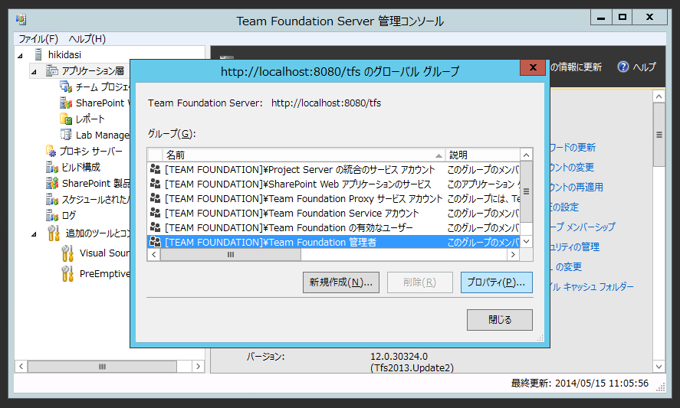Collapse the hikidasi tree node
Screen dimensions: 680x408
[20, 55]
